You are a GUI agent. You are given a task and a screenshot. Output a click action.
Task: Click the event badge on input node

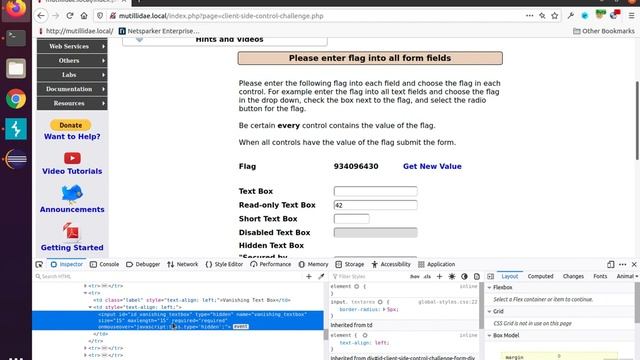240,327
